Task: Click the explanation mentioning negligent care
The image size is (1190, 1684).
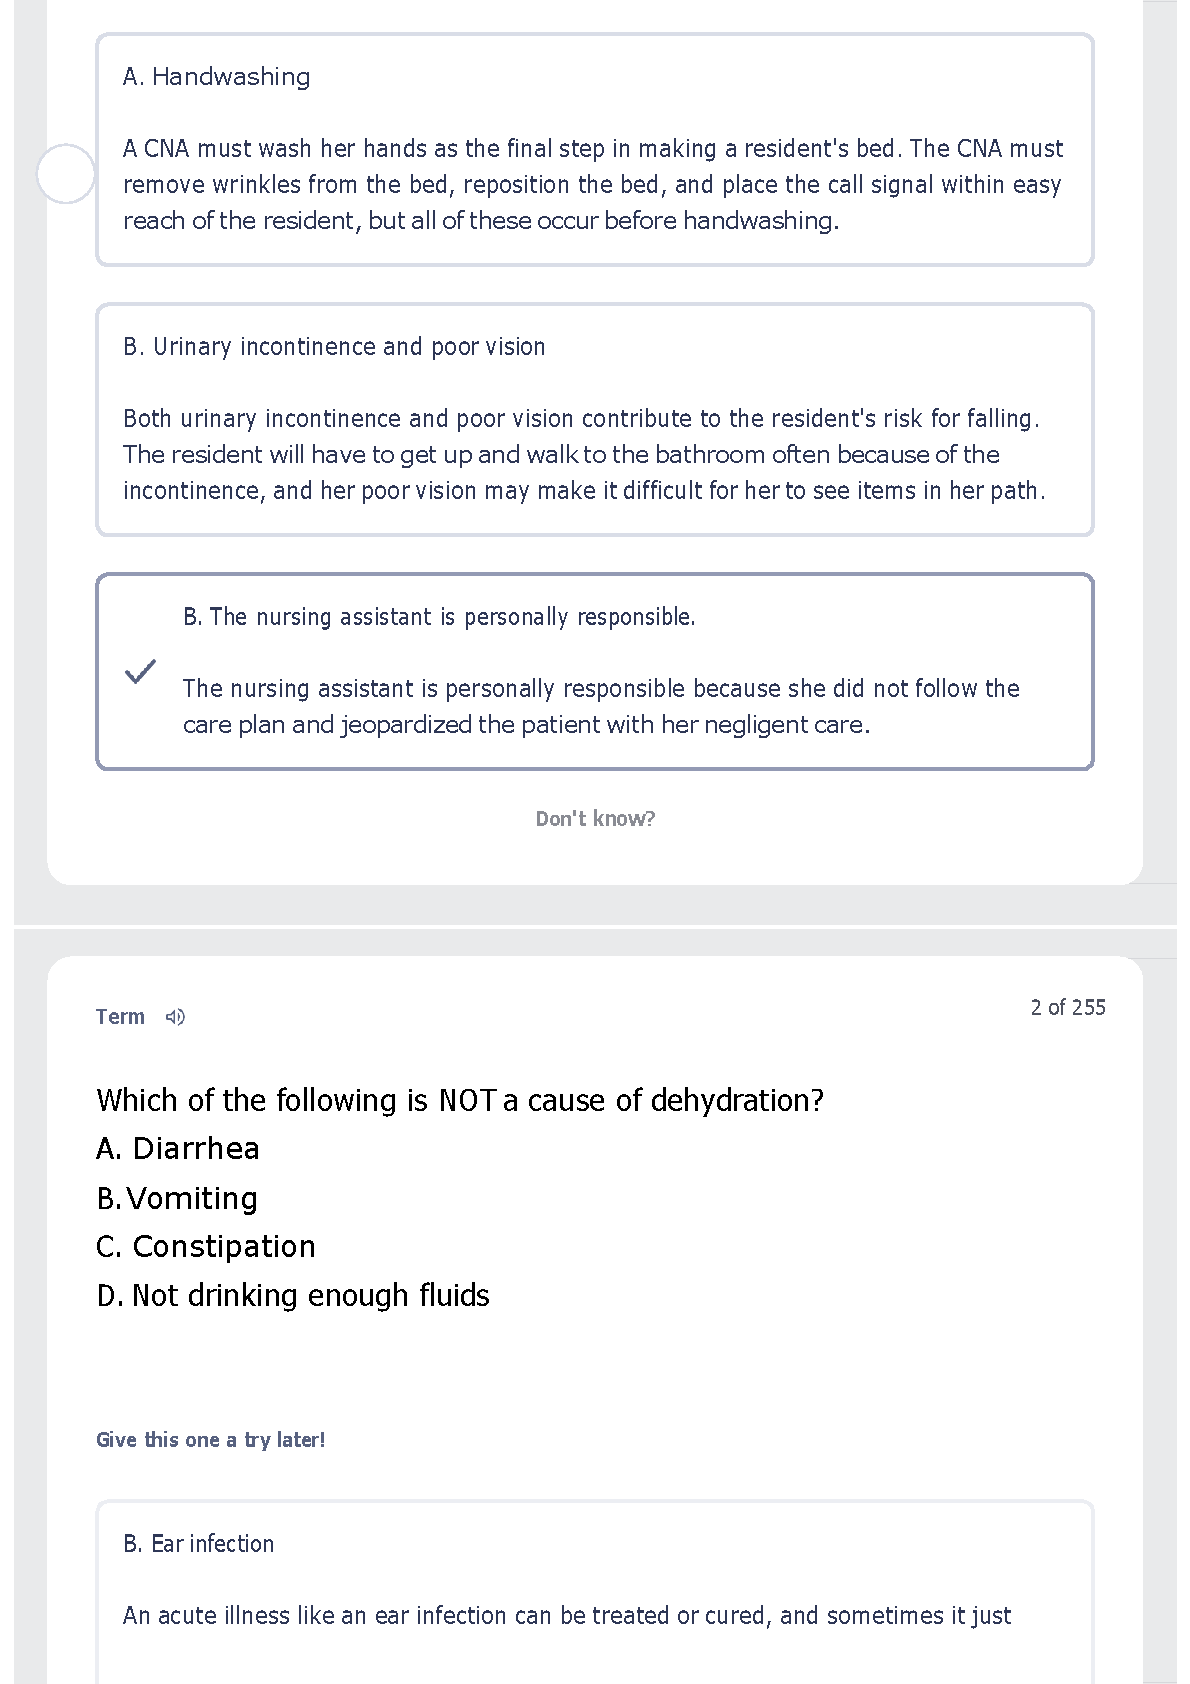Action: tap(600, 707)
